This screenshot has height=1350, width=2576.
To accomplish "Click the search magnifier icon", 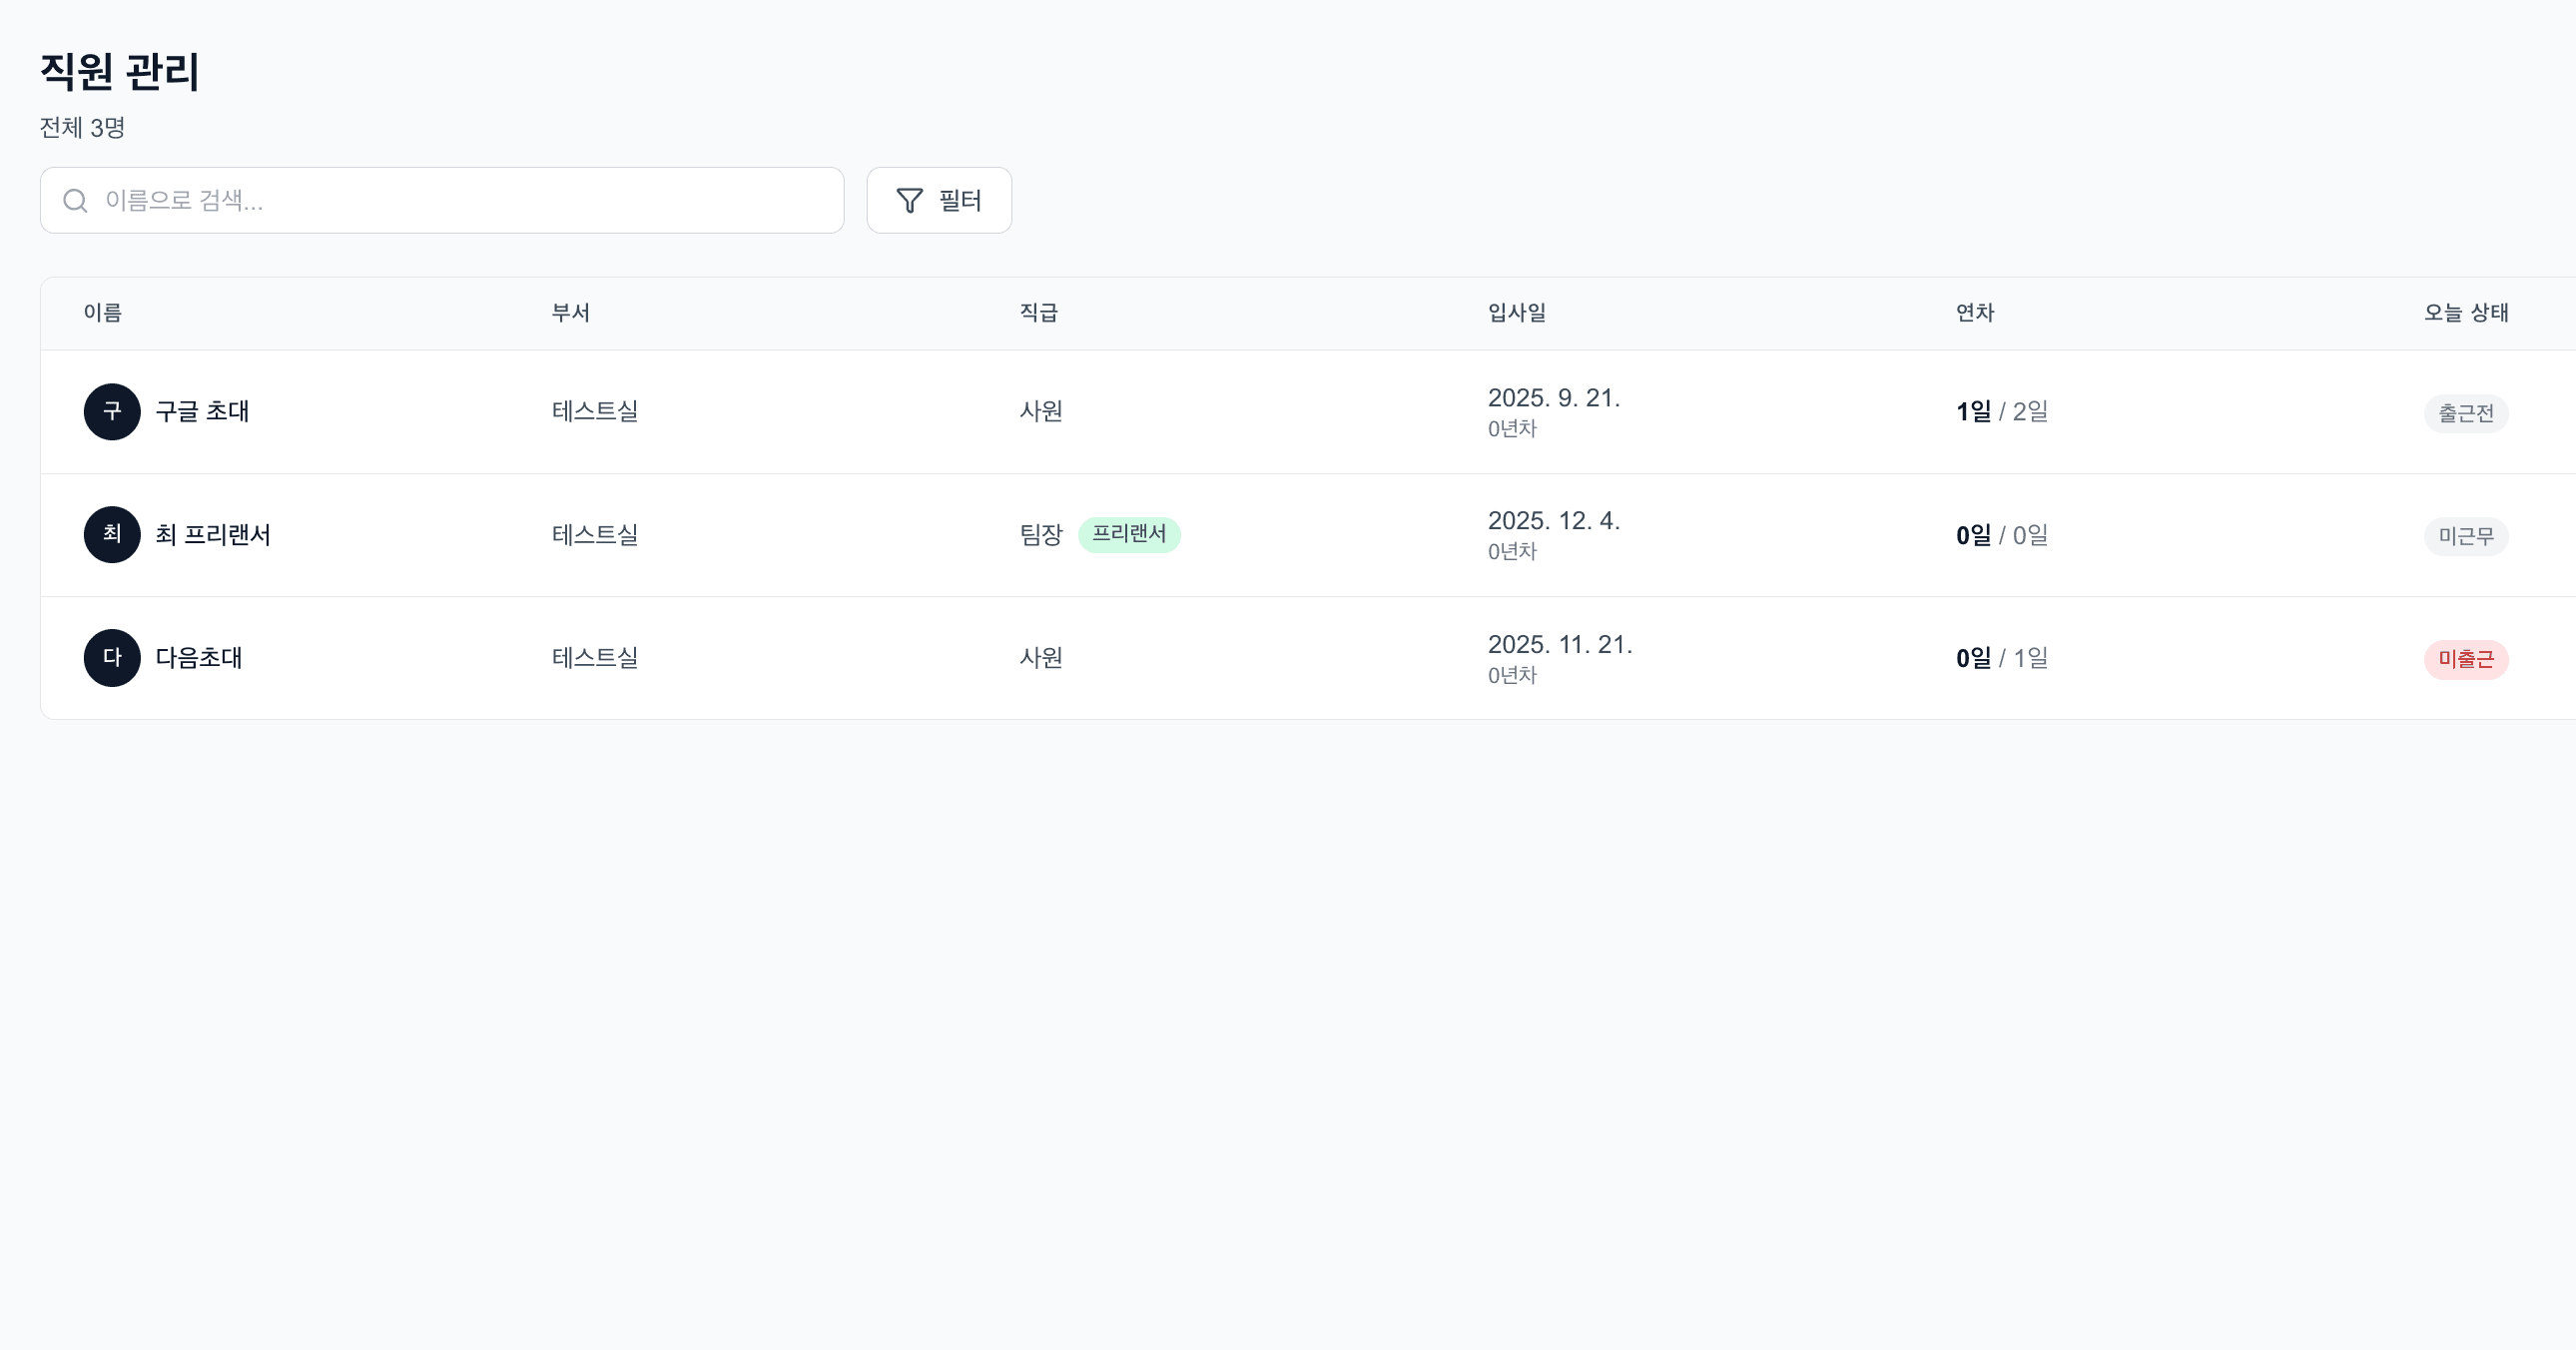I will (x=75, y=201).
